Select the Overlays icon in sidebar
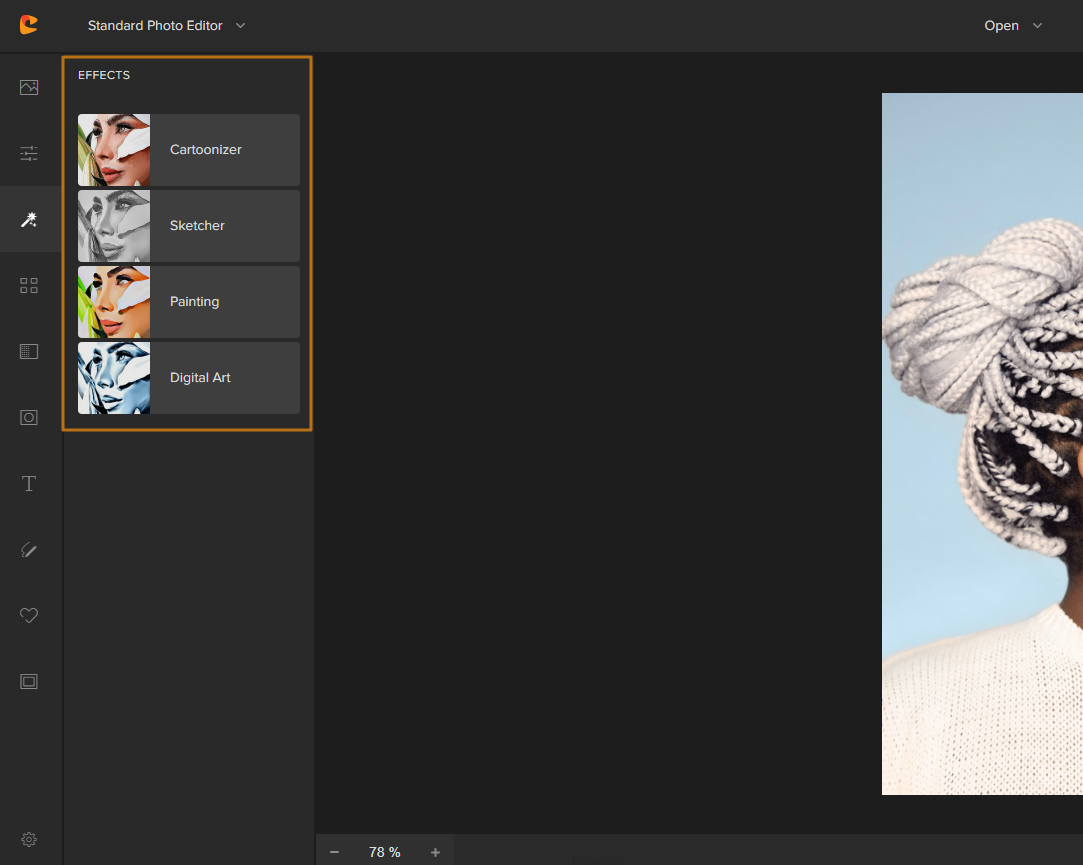This screenshot has height=865, width=1083. coord(29,351)
